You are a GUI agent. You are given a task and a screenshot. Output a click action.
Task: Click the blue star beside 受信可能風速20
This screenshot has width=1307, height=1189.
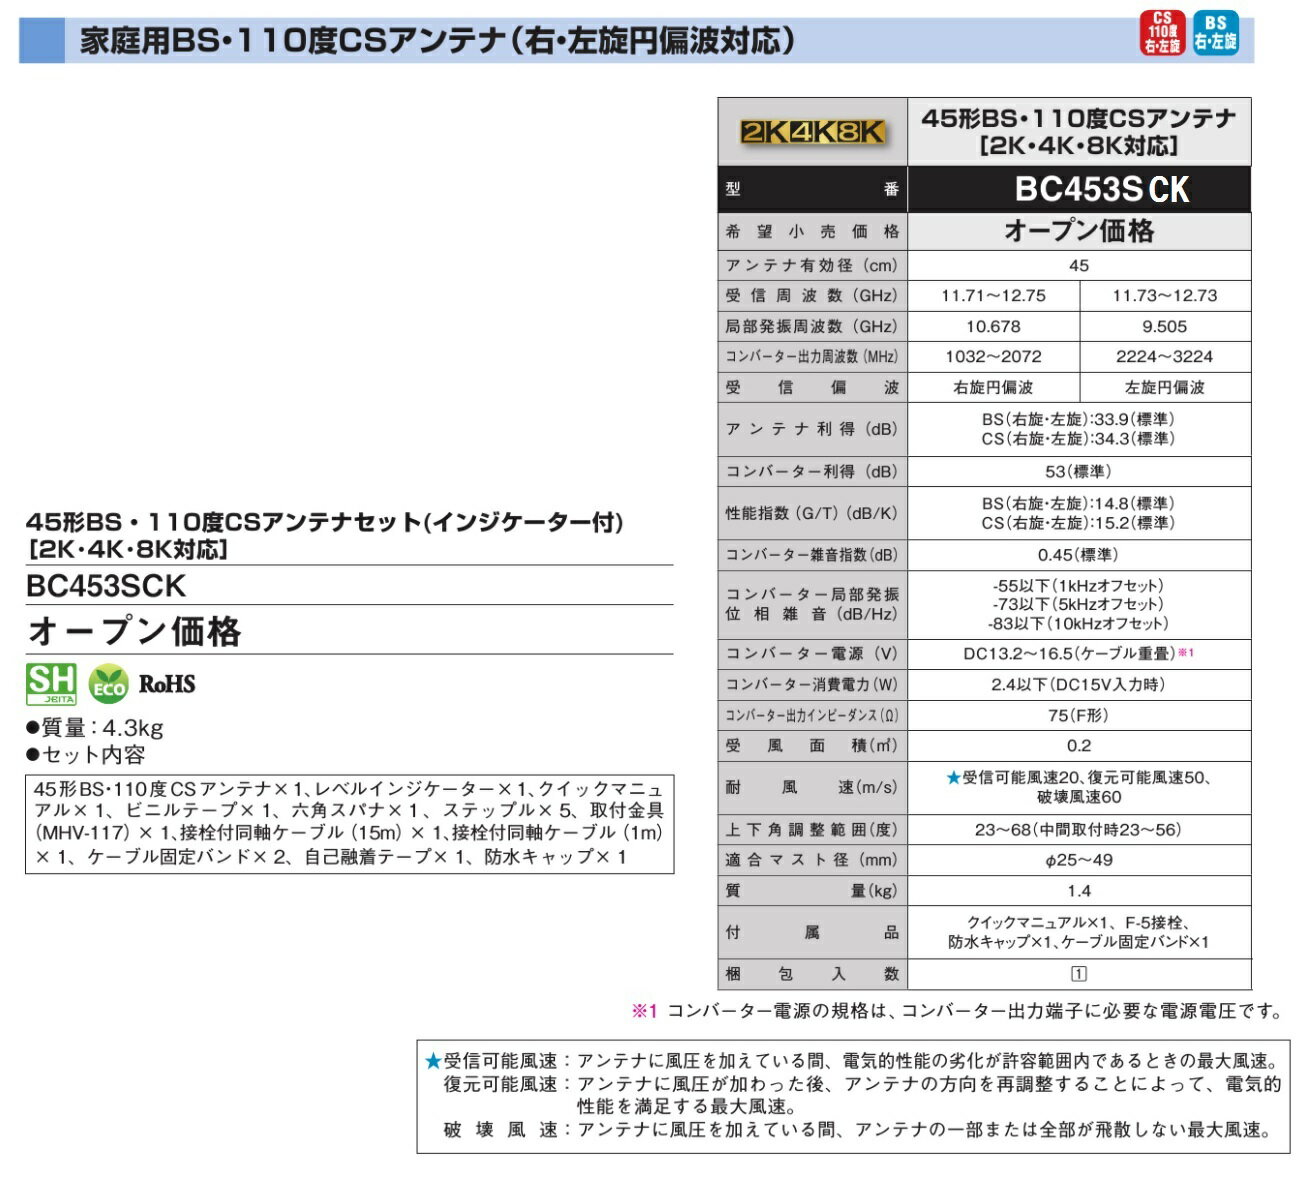(x=953, y=778)
